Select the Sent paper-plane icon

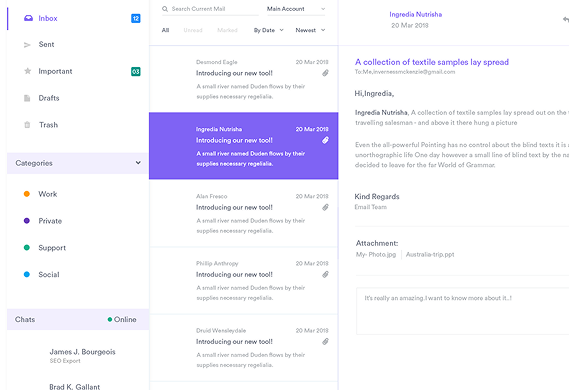pyautogui.click(x=27, y=45)
